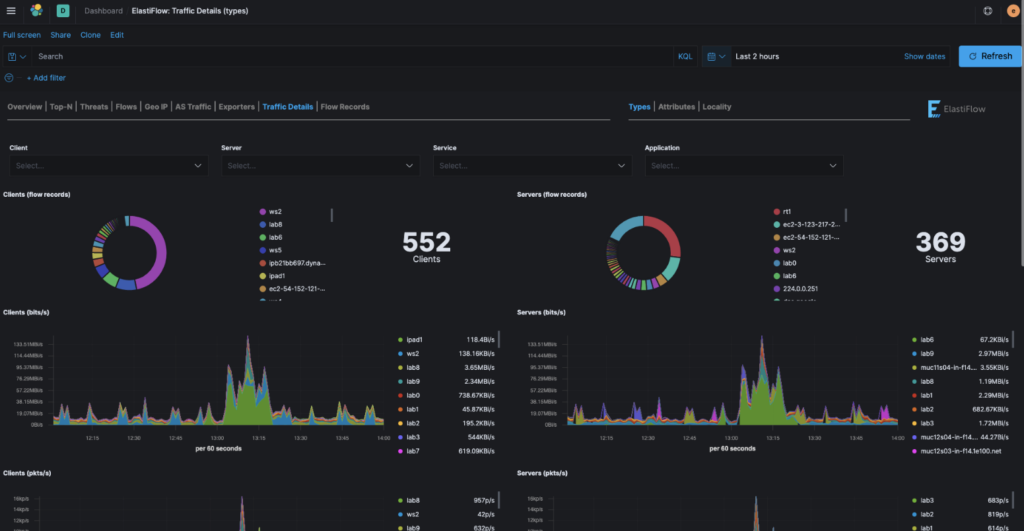Click the Clients legend scrollbar in donut panel
The height and width of the screenshot is (531, 1024).
332,215
